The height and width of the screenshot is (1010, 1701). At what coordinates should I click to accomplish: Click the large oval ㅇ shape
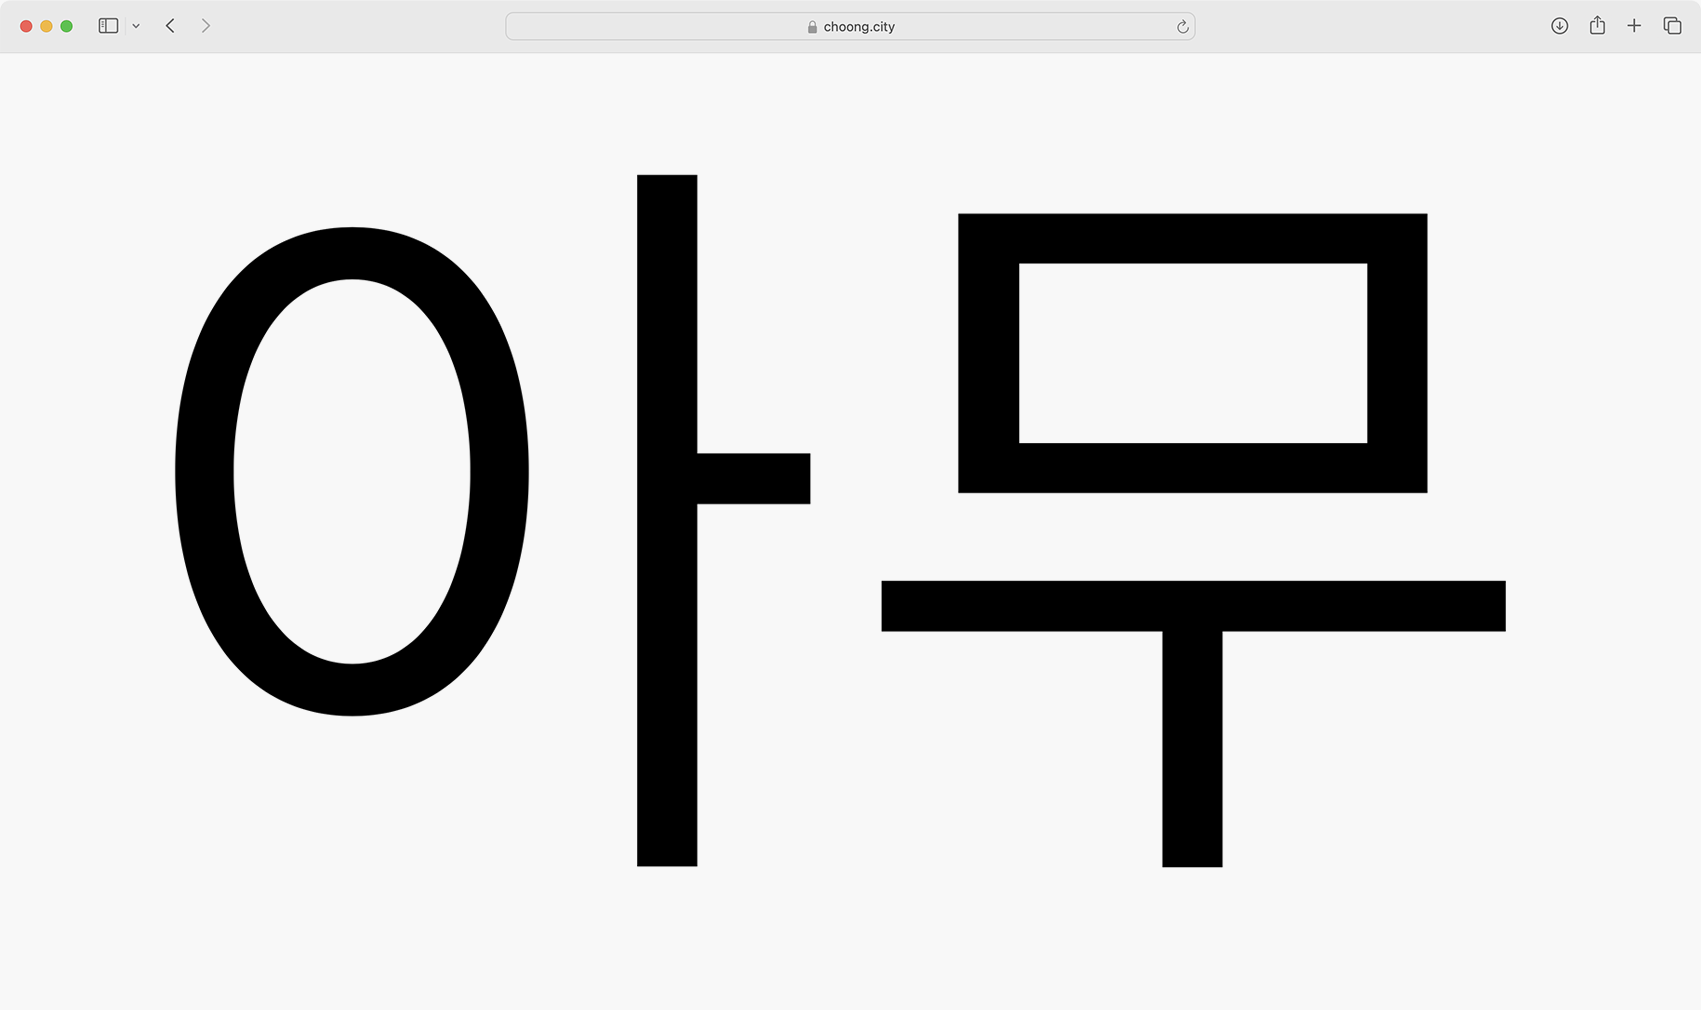coord(204,471)
